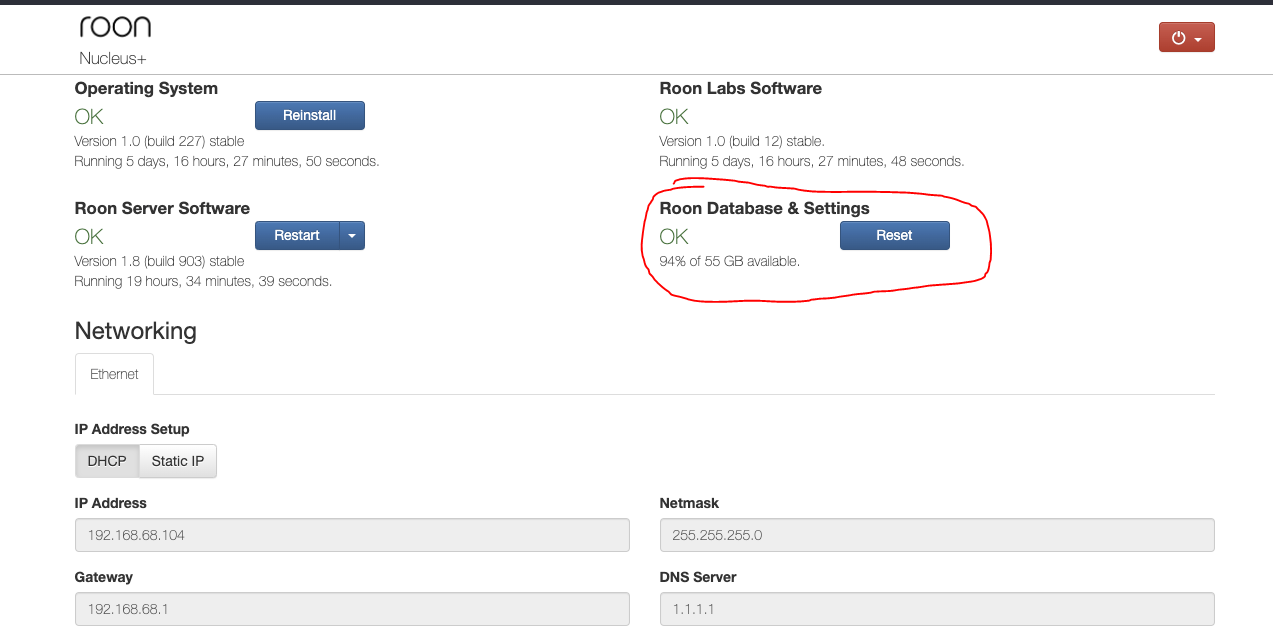
Task: Restart the Roon Server Software
Action: (x=296, y=235)
